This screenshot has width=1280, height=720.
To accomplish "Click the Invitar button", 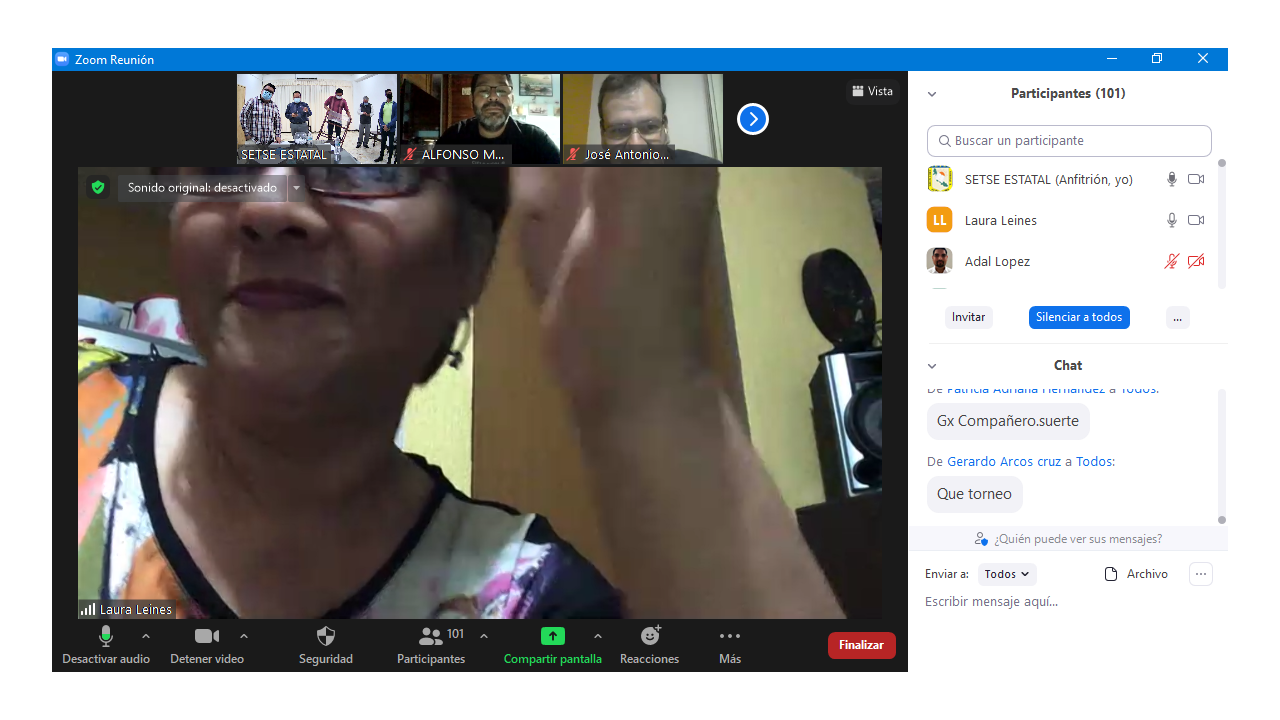I will click(x=968, y=317).
